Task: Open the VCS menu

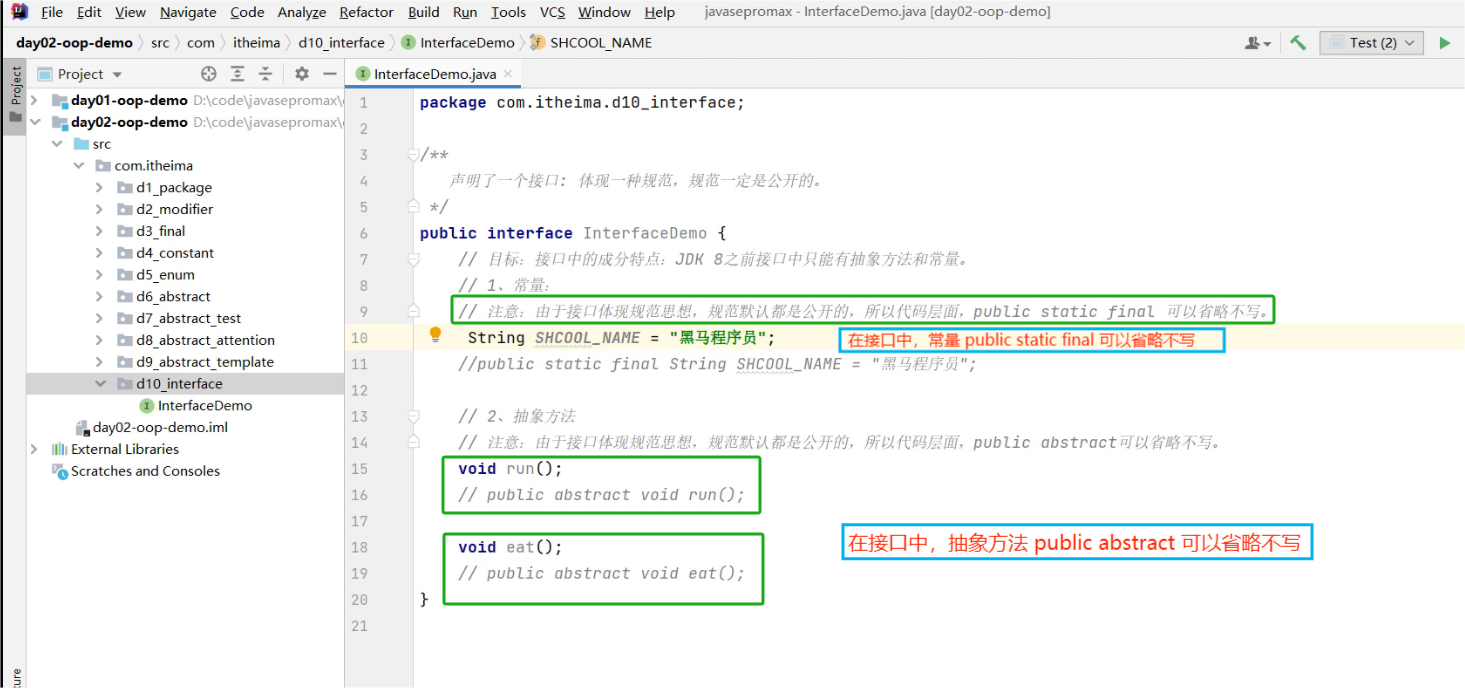Action: pos(552,12)
